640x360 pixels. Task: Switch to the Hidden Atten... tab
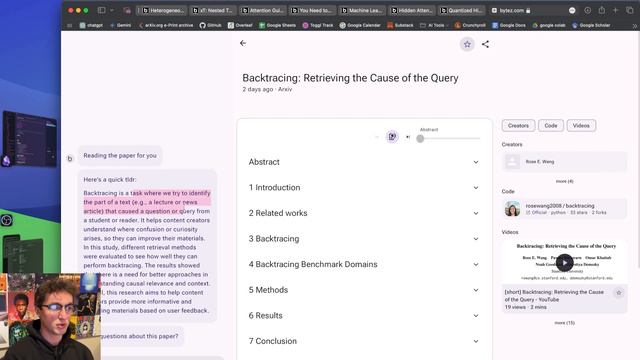pos(411,10)
